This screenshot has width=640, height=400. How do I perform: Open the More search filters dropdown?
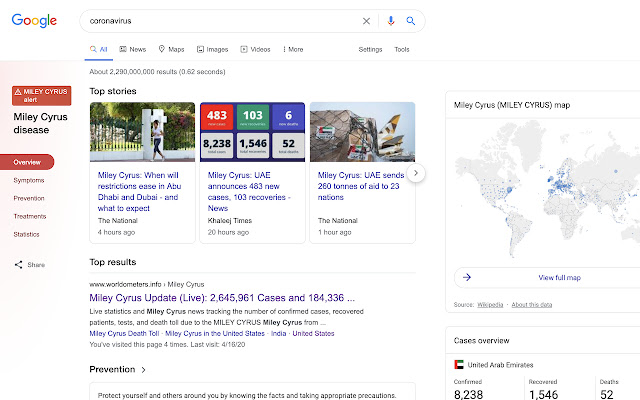coord(293,49)
